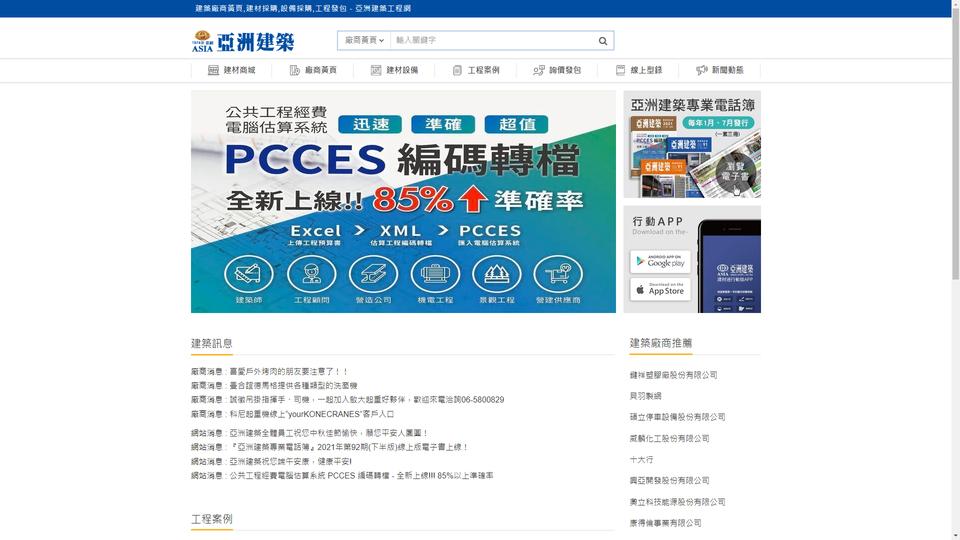Open vendor 貝羽製網
The width and height of the screenshot is (960, 540).
645,396
